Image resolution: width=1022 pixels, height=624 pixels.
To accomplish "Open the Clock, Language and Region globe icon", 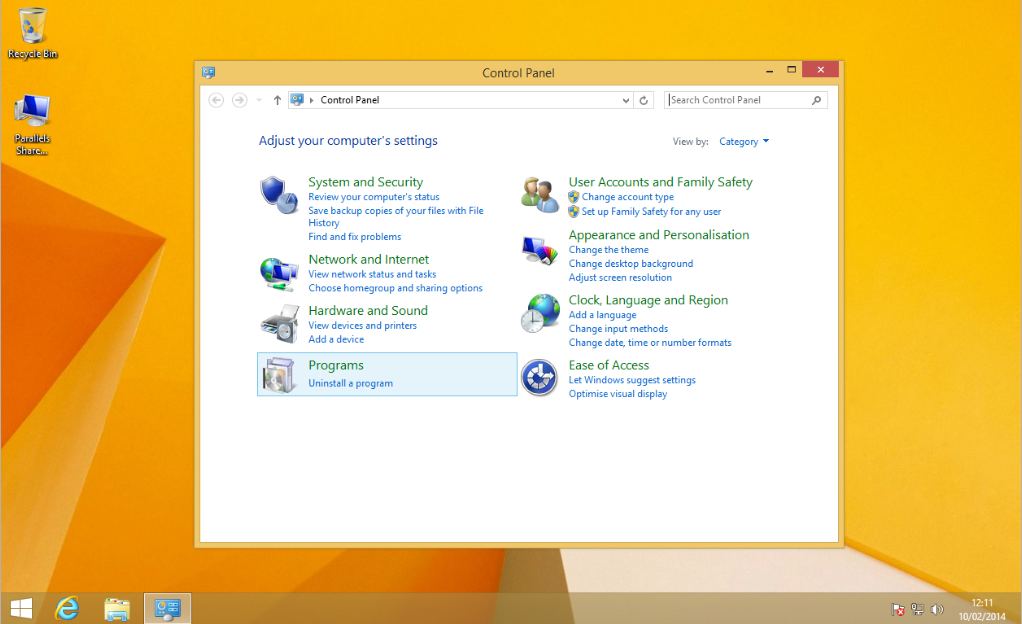I will click(540, 313).
